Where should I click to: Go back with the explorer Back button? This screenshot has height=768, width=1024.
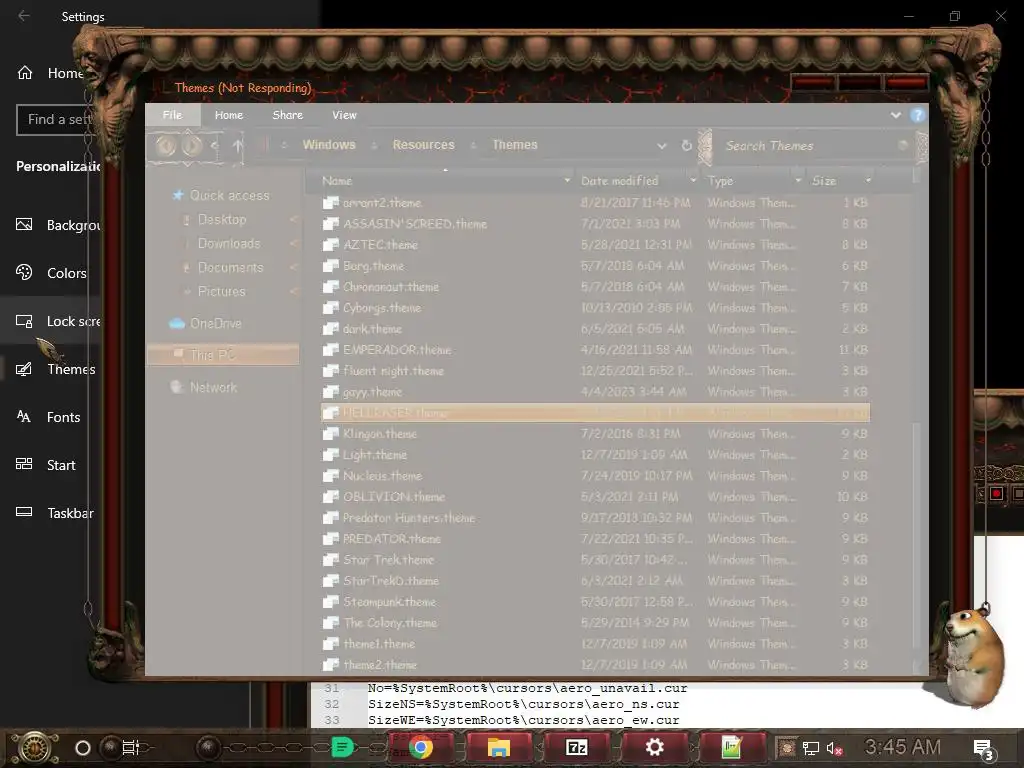pos(165,145)
